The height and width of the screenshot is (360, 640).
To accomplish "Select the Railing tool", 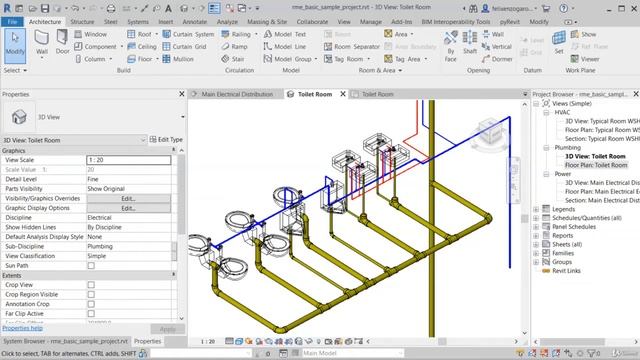I will click(x=236, y=34).
